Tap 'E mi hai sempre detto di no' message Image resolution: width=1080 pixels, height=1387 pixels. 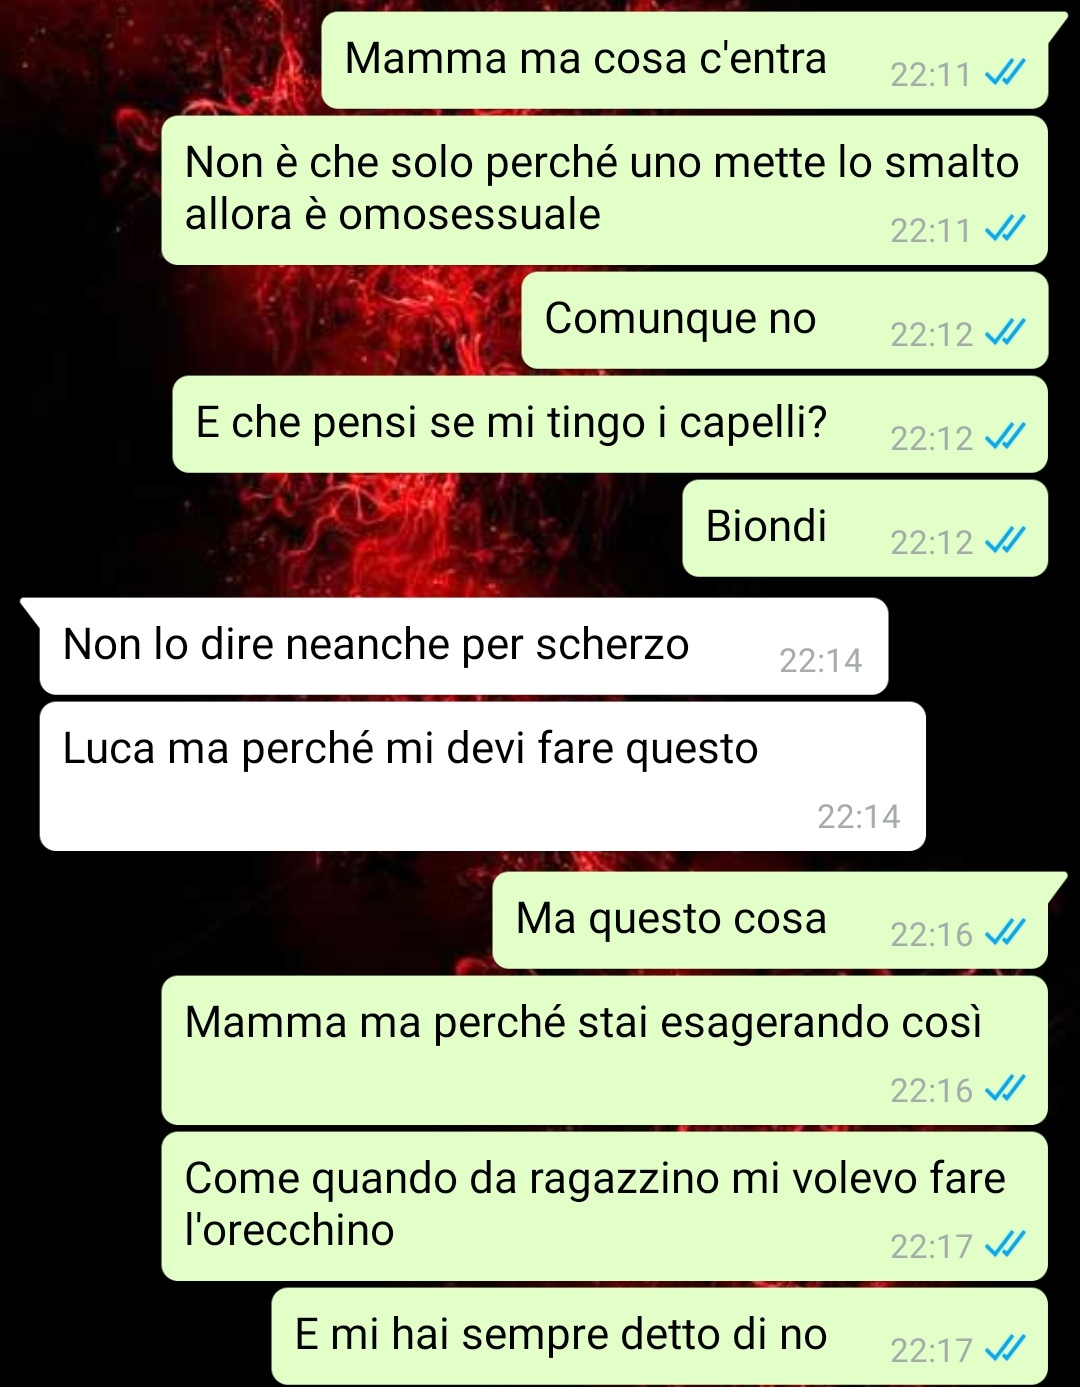pyautogui.click(x=660, y=1336)
